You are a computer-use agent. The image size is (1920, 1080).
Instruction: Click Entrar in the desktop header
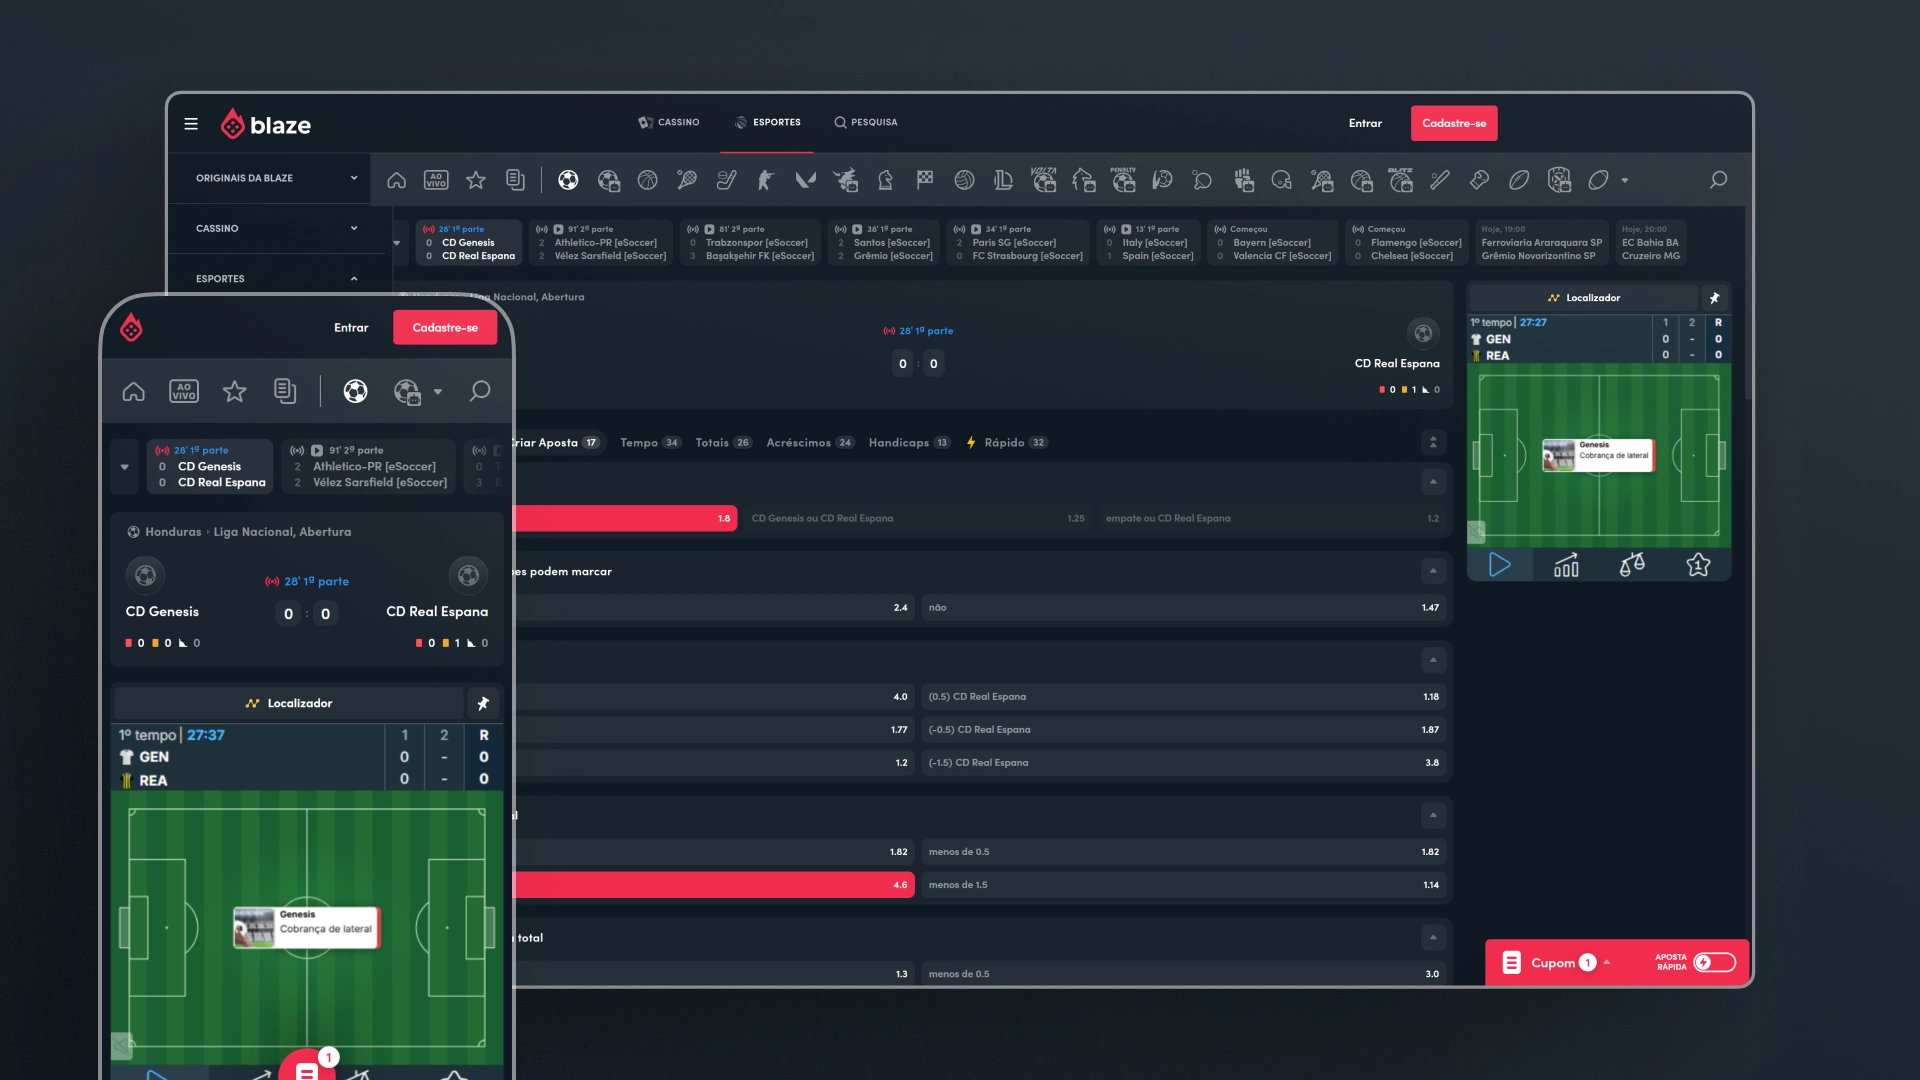tap(1365, 123)
